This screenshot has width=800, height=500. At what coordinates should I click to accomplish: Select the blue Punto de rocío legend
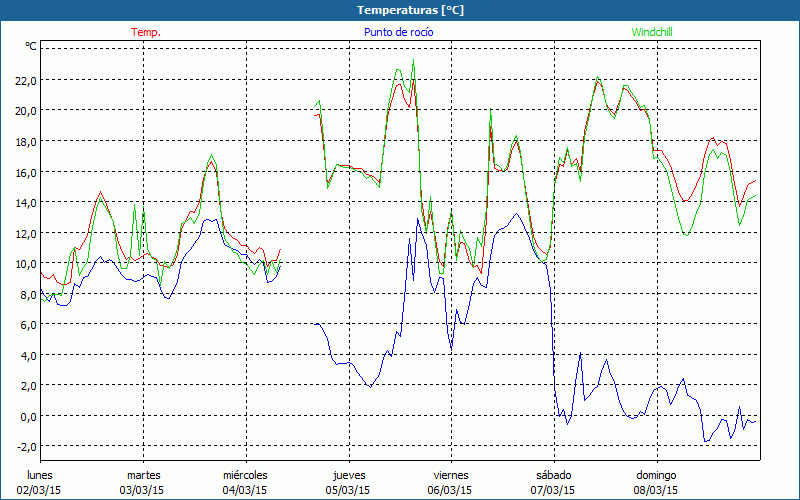click(399, 32)
